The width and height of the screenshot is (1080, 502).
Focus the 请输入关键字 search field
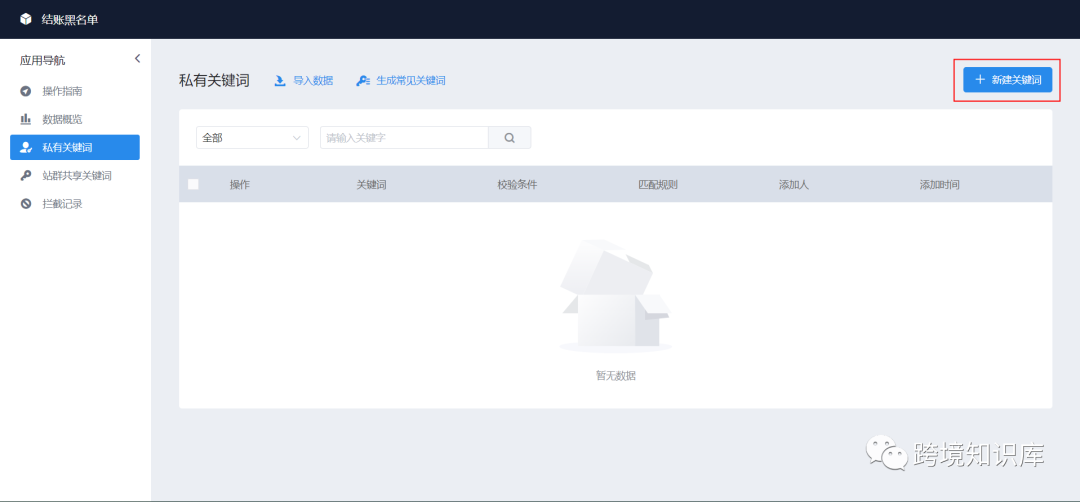tap(404, 138)
